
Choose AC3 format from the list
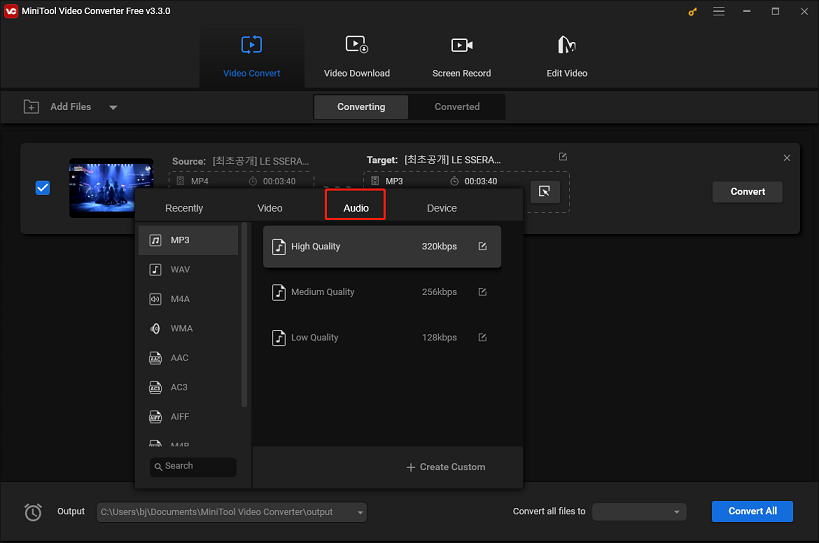click(189, 387)
